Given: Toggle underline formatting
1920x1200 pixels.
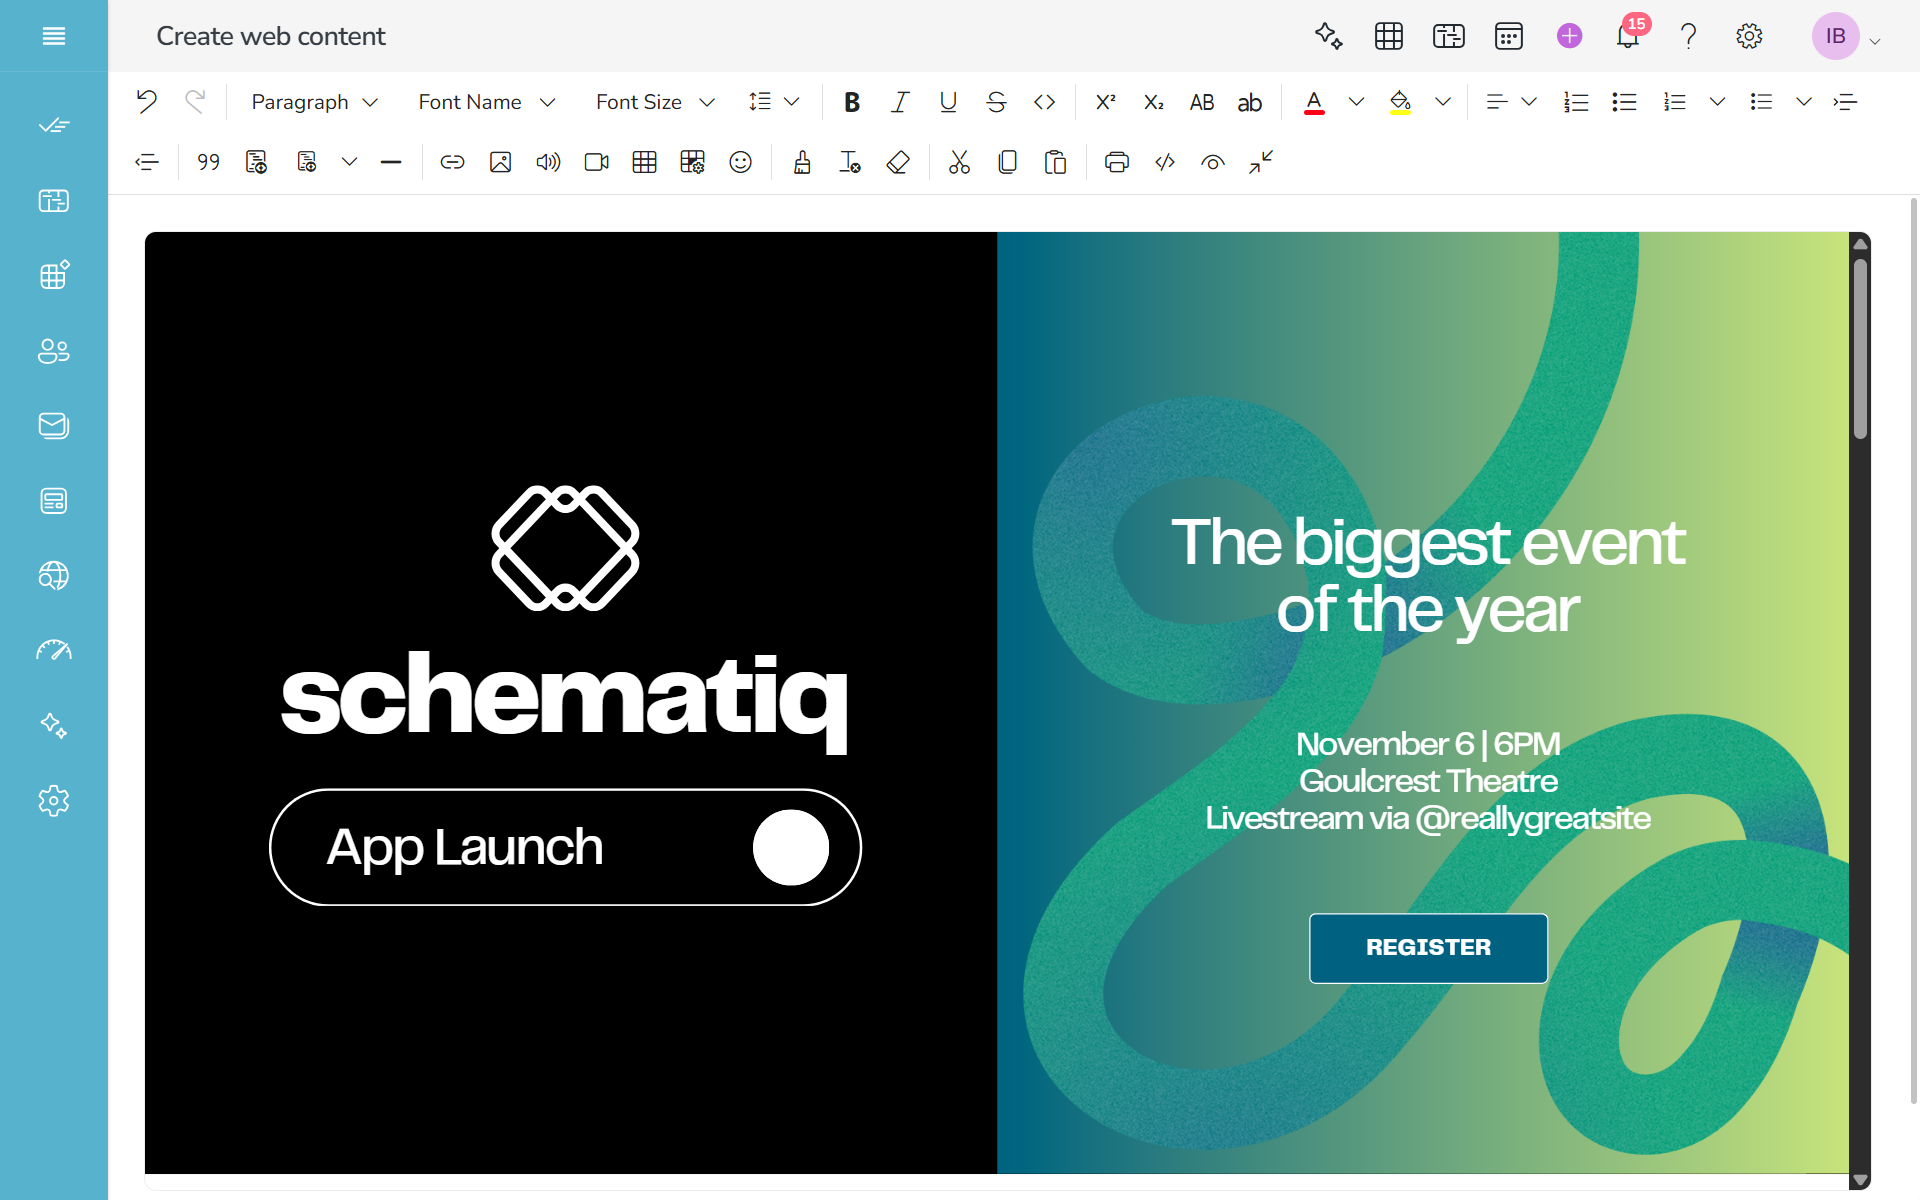Looking at the screenshot, I should pos(948,102).
